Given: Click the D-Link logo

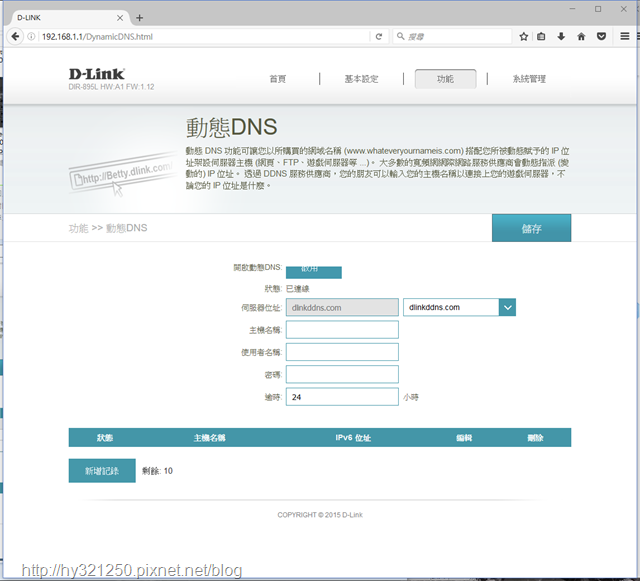Looking at the screenshot, I should (x=97, y=74).
